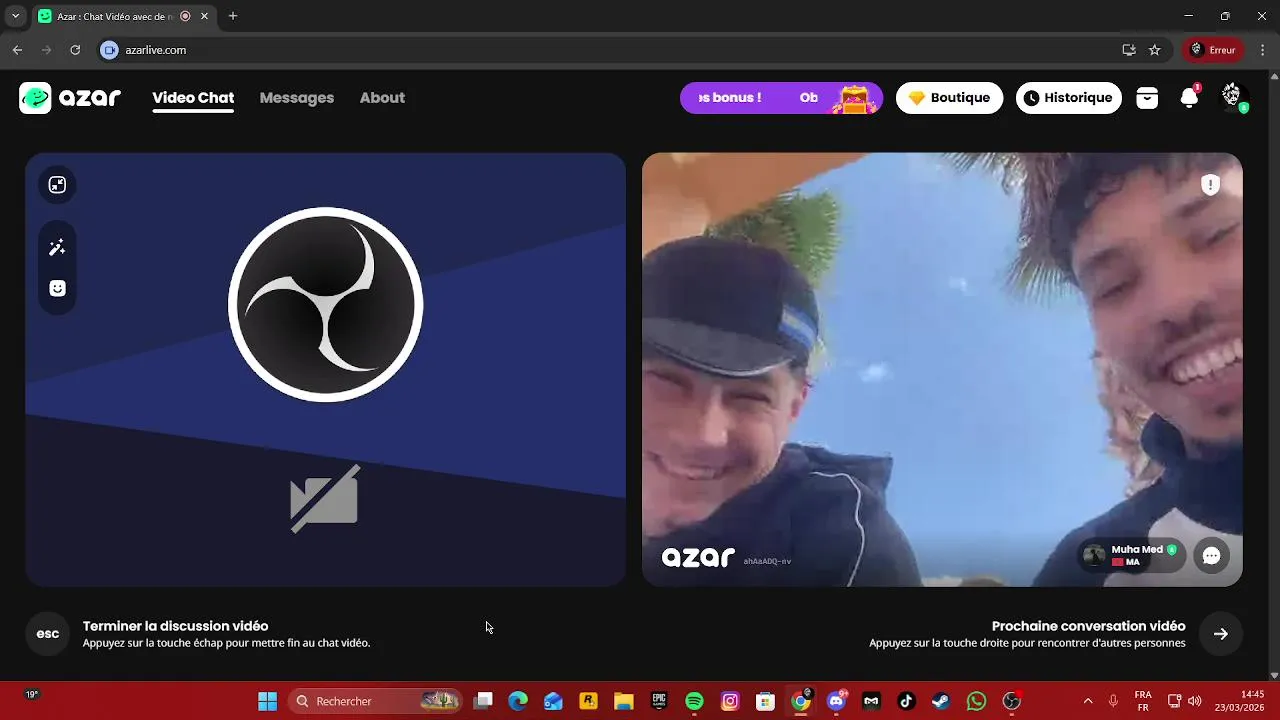Open the chat bubble on partner video
This screenshot has width=1280, height=720.
[x=1211, y=556]
